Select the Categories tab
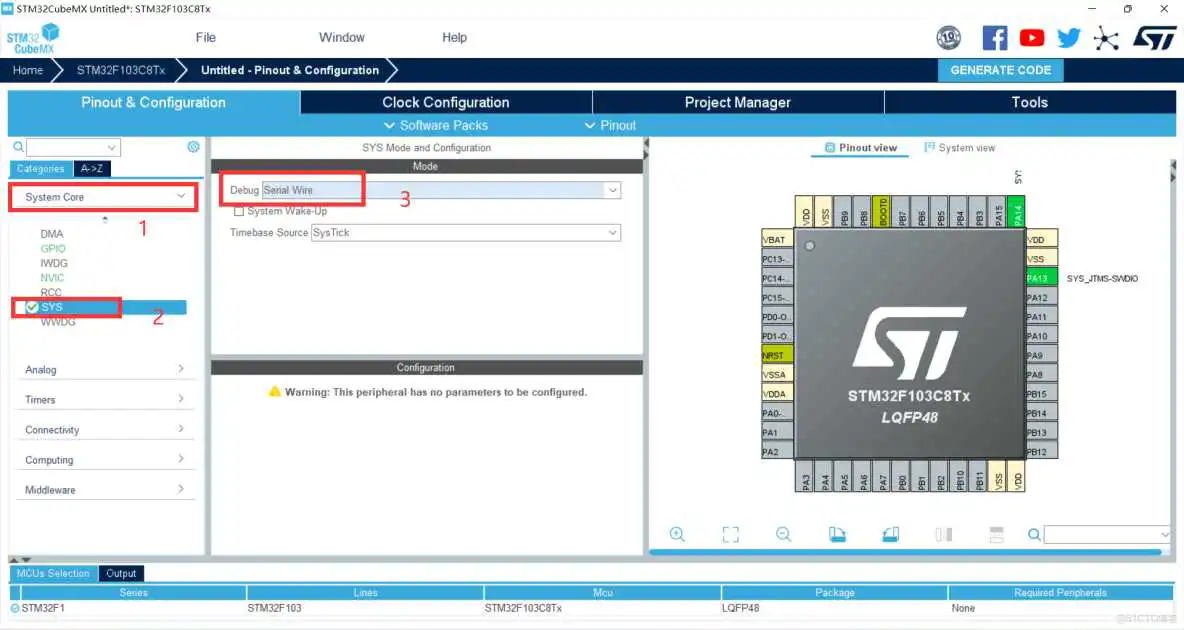1184x630 pixels. click(41, 168)
